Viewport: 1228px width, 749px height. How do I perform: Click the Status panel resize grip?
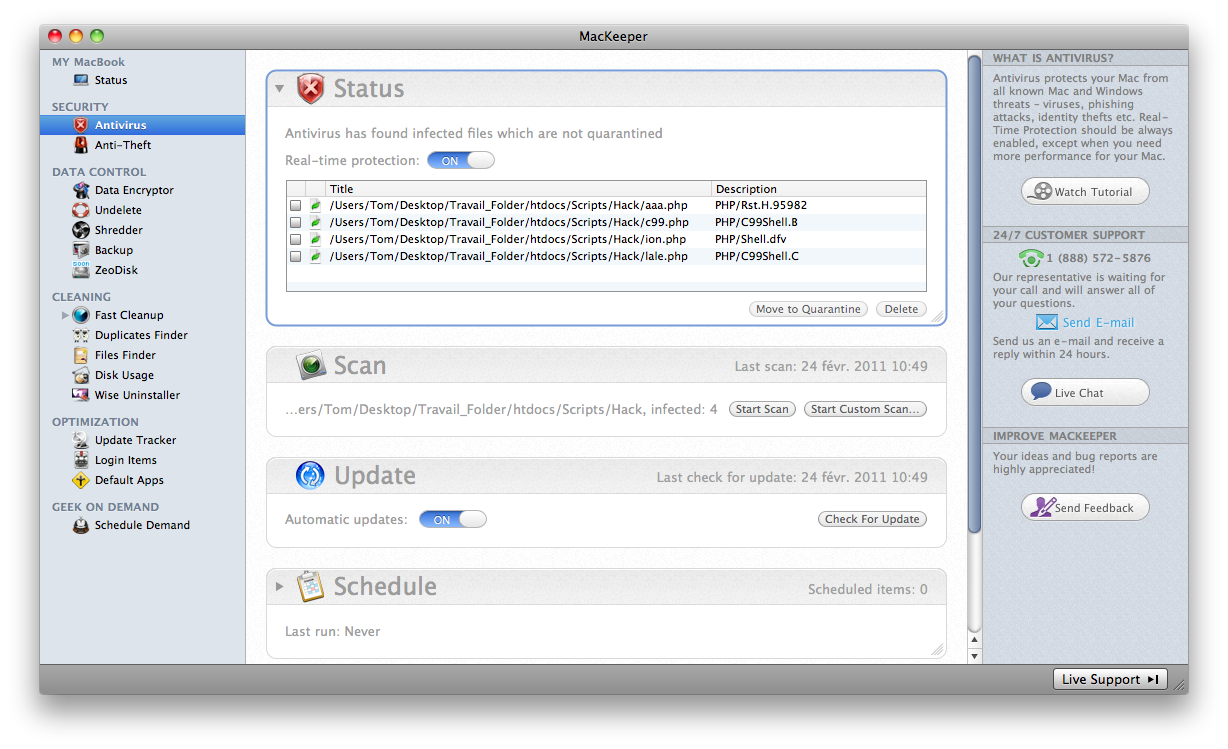[x=937, y=316]
